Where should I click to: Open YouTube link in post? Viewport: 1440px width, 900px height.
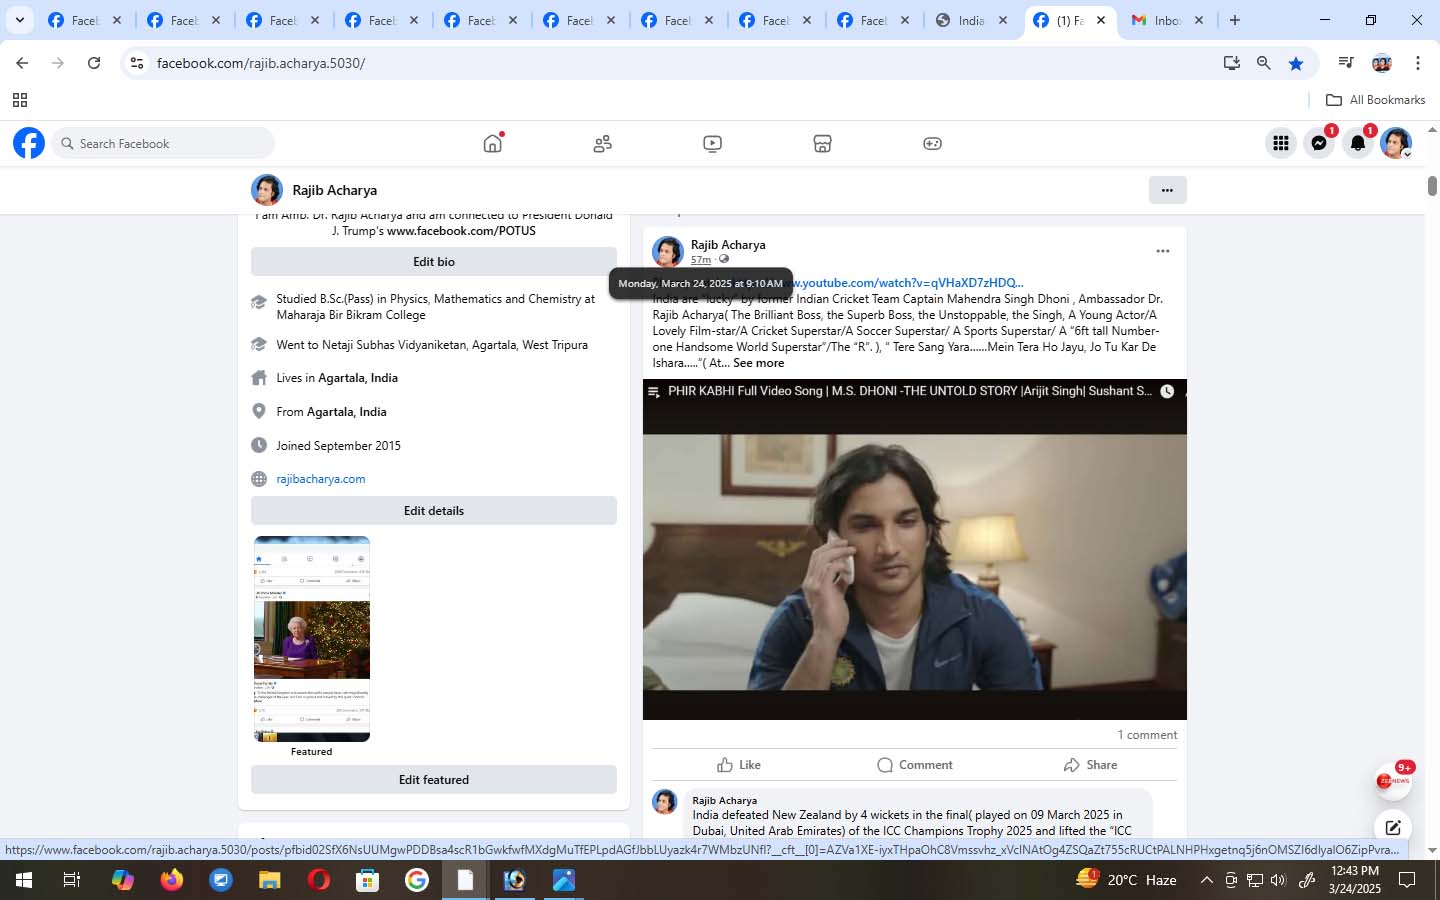[908, 283]
